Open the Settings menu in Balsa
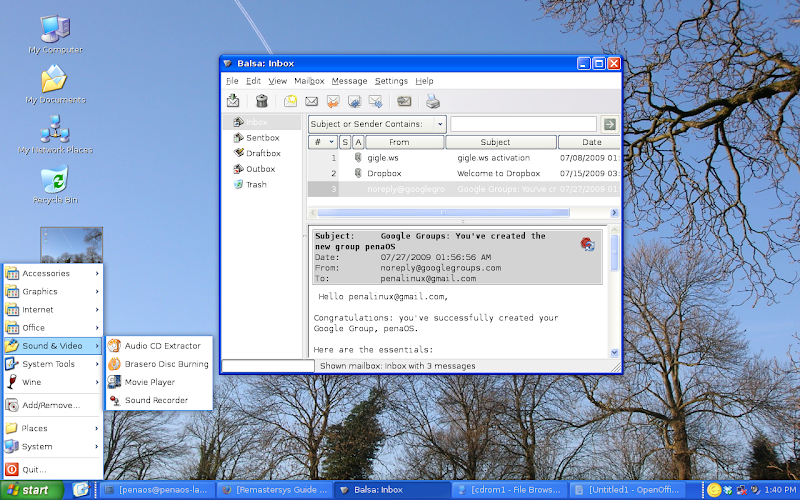 tap(391, 81)
